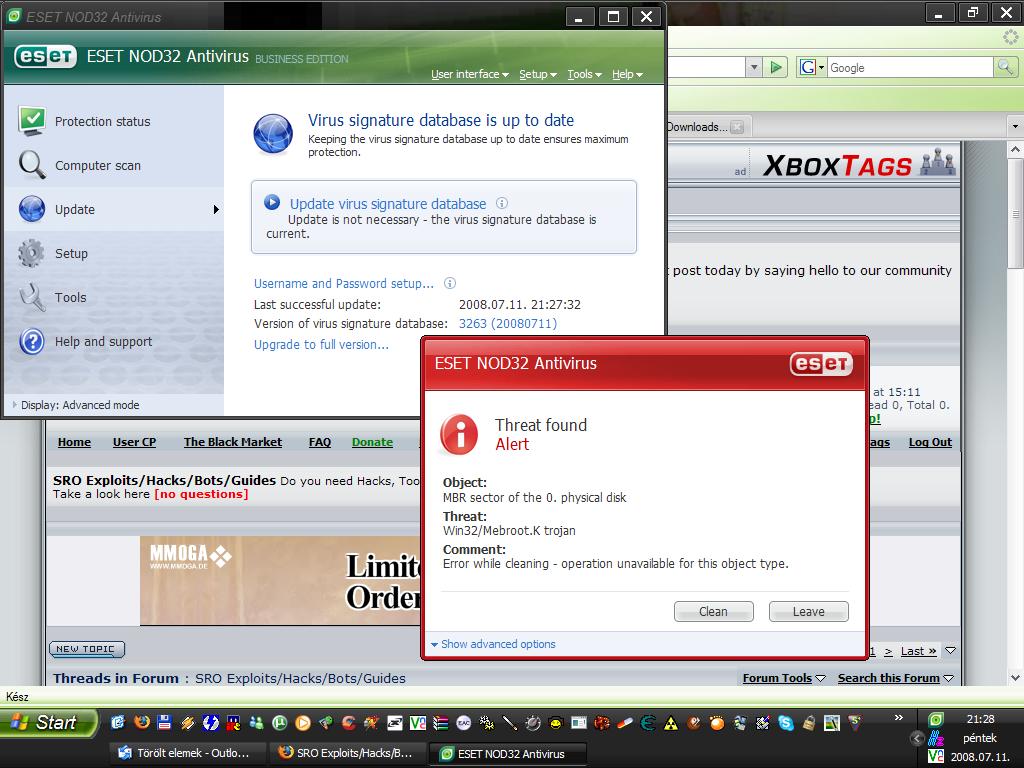The width and height of the screenshot is (1024, 768).
Task: Click the floppy disk quick launch icon
Action: pos(165,722)
